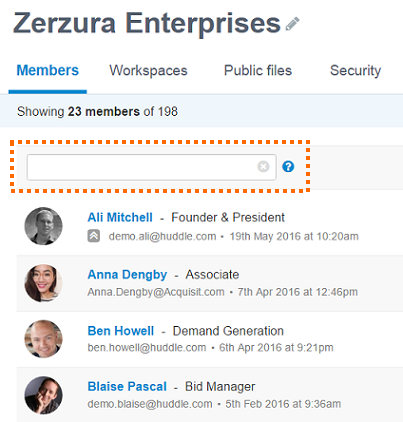Switch to the Workspaces tab

click(x=148, y=71)
